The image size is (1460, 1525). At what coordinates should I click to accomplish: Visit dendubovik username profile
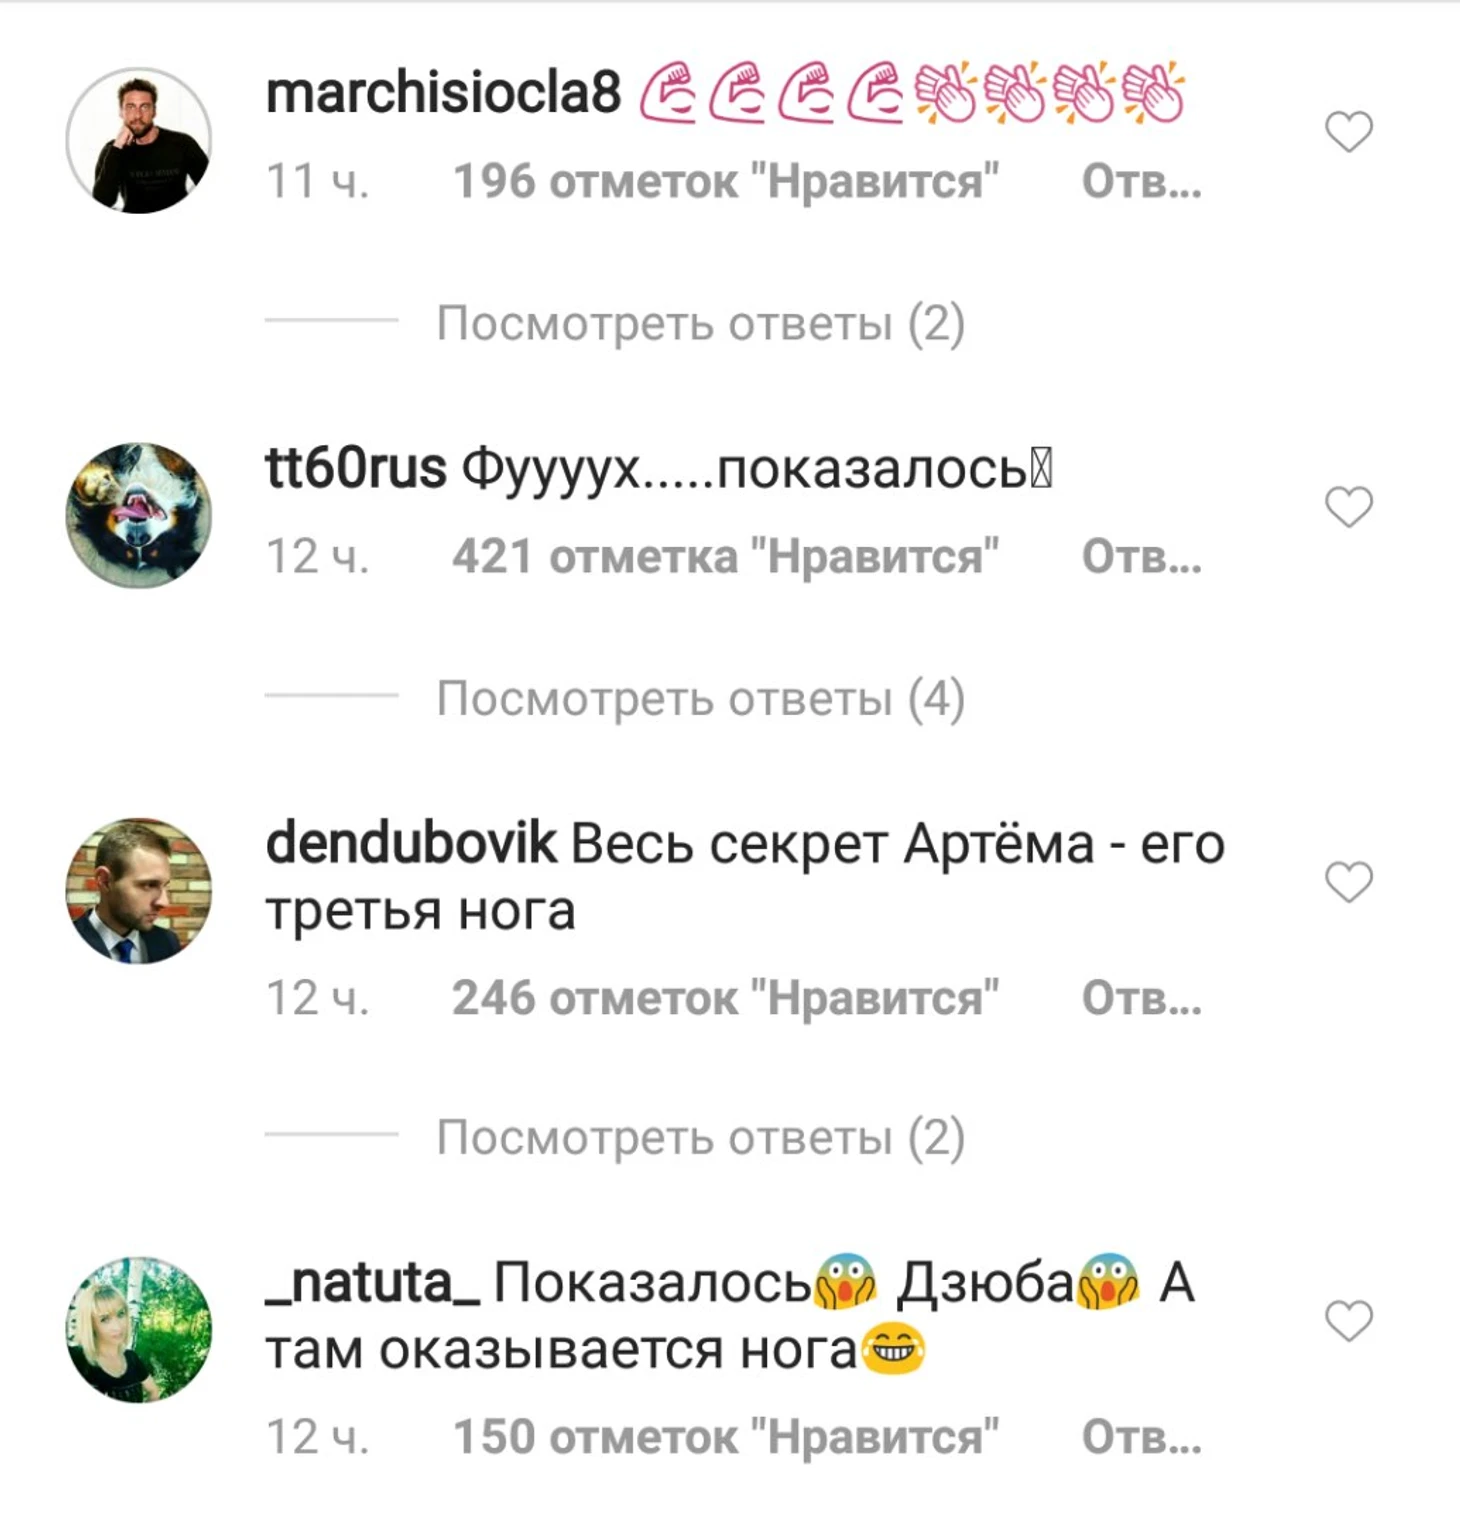click(410, 843)
